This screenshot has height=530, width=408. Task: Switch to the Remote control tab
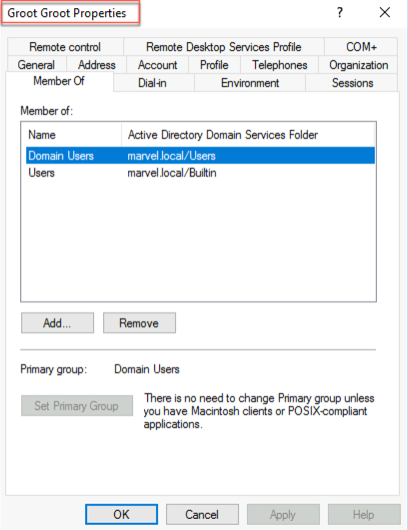click(x=65, y=47)
